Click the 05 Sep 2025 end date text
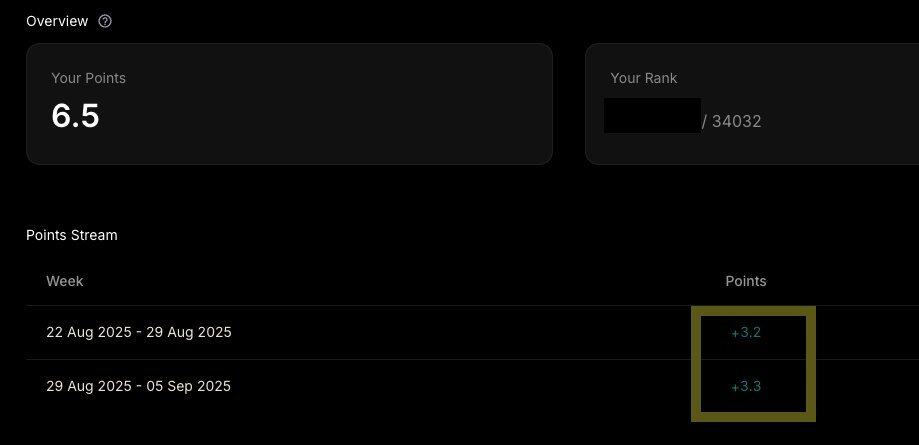 click(x=188, y=386)
